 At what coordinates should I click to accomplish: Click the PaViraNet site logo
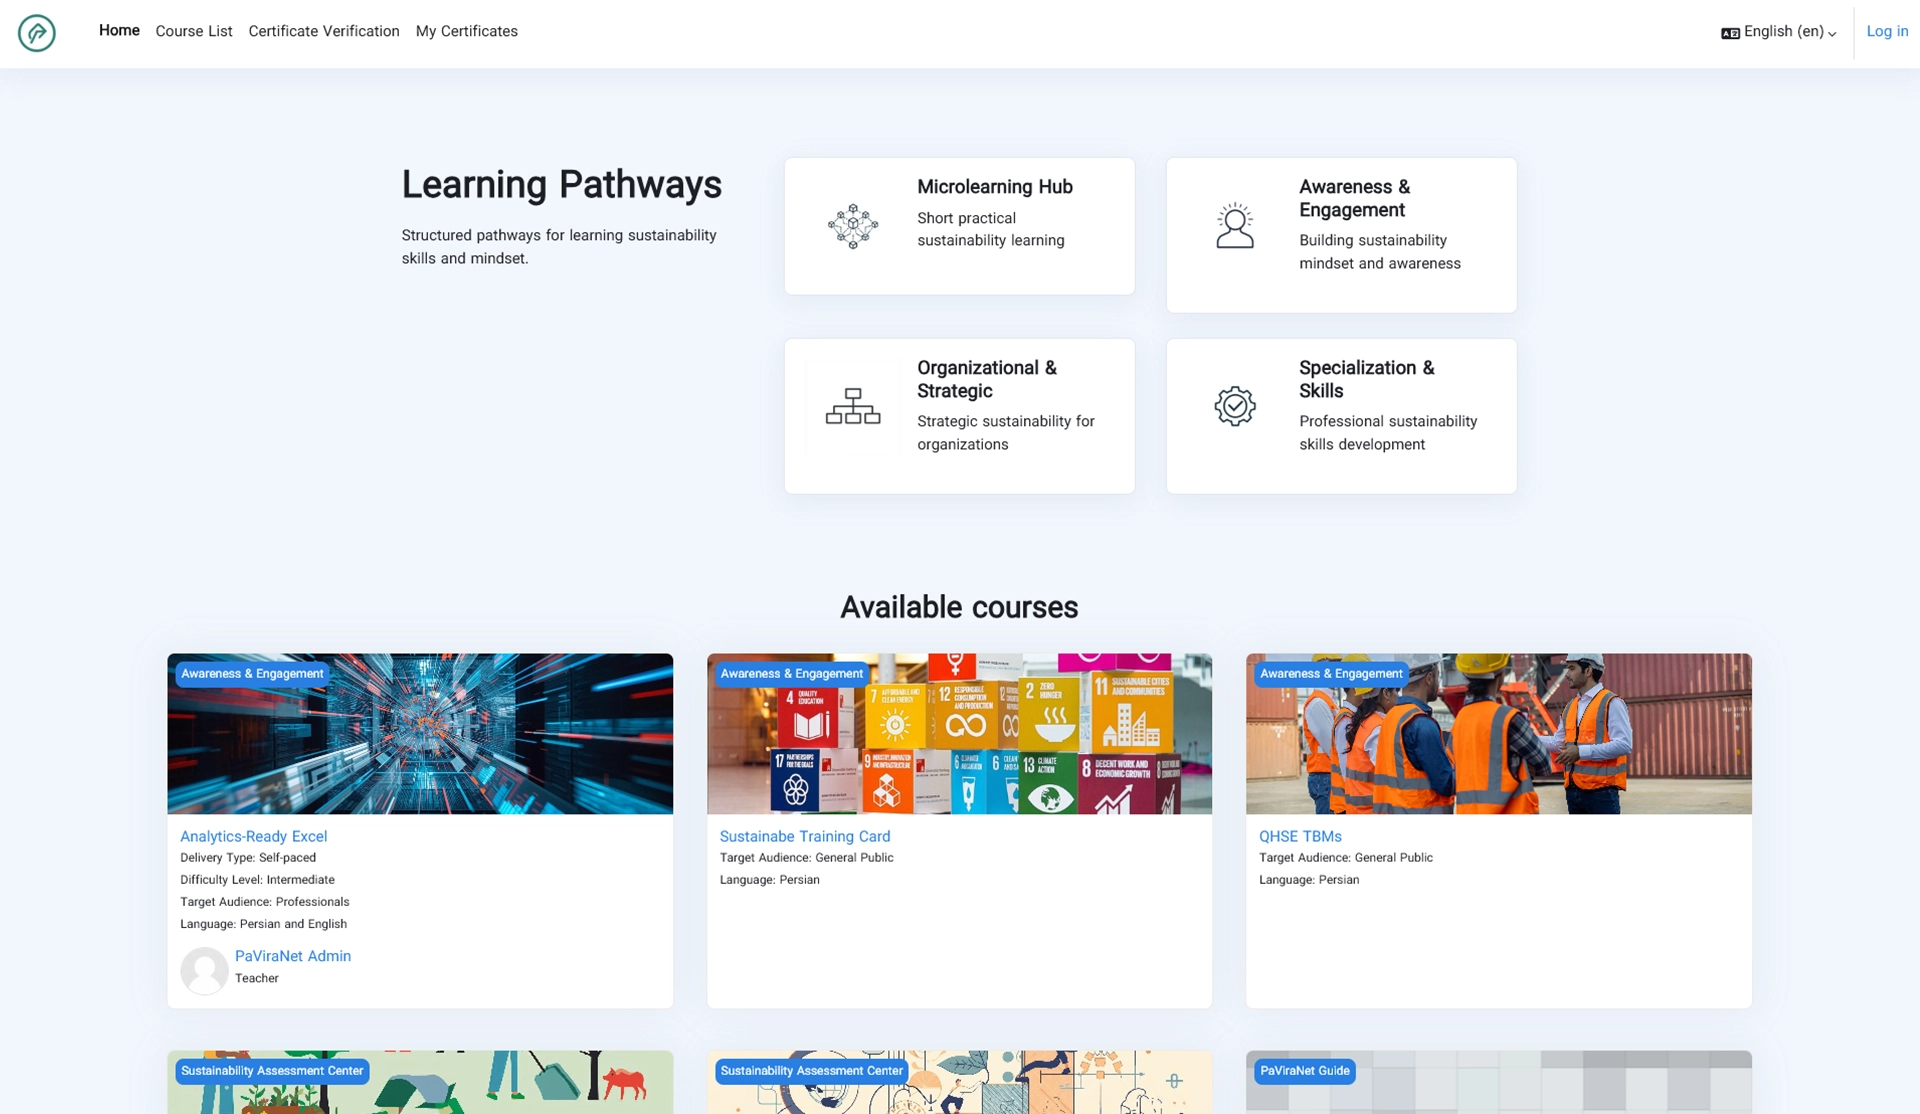[37, 33]
